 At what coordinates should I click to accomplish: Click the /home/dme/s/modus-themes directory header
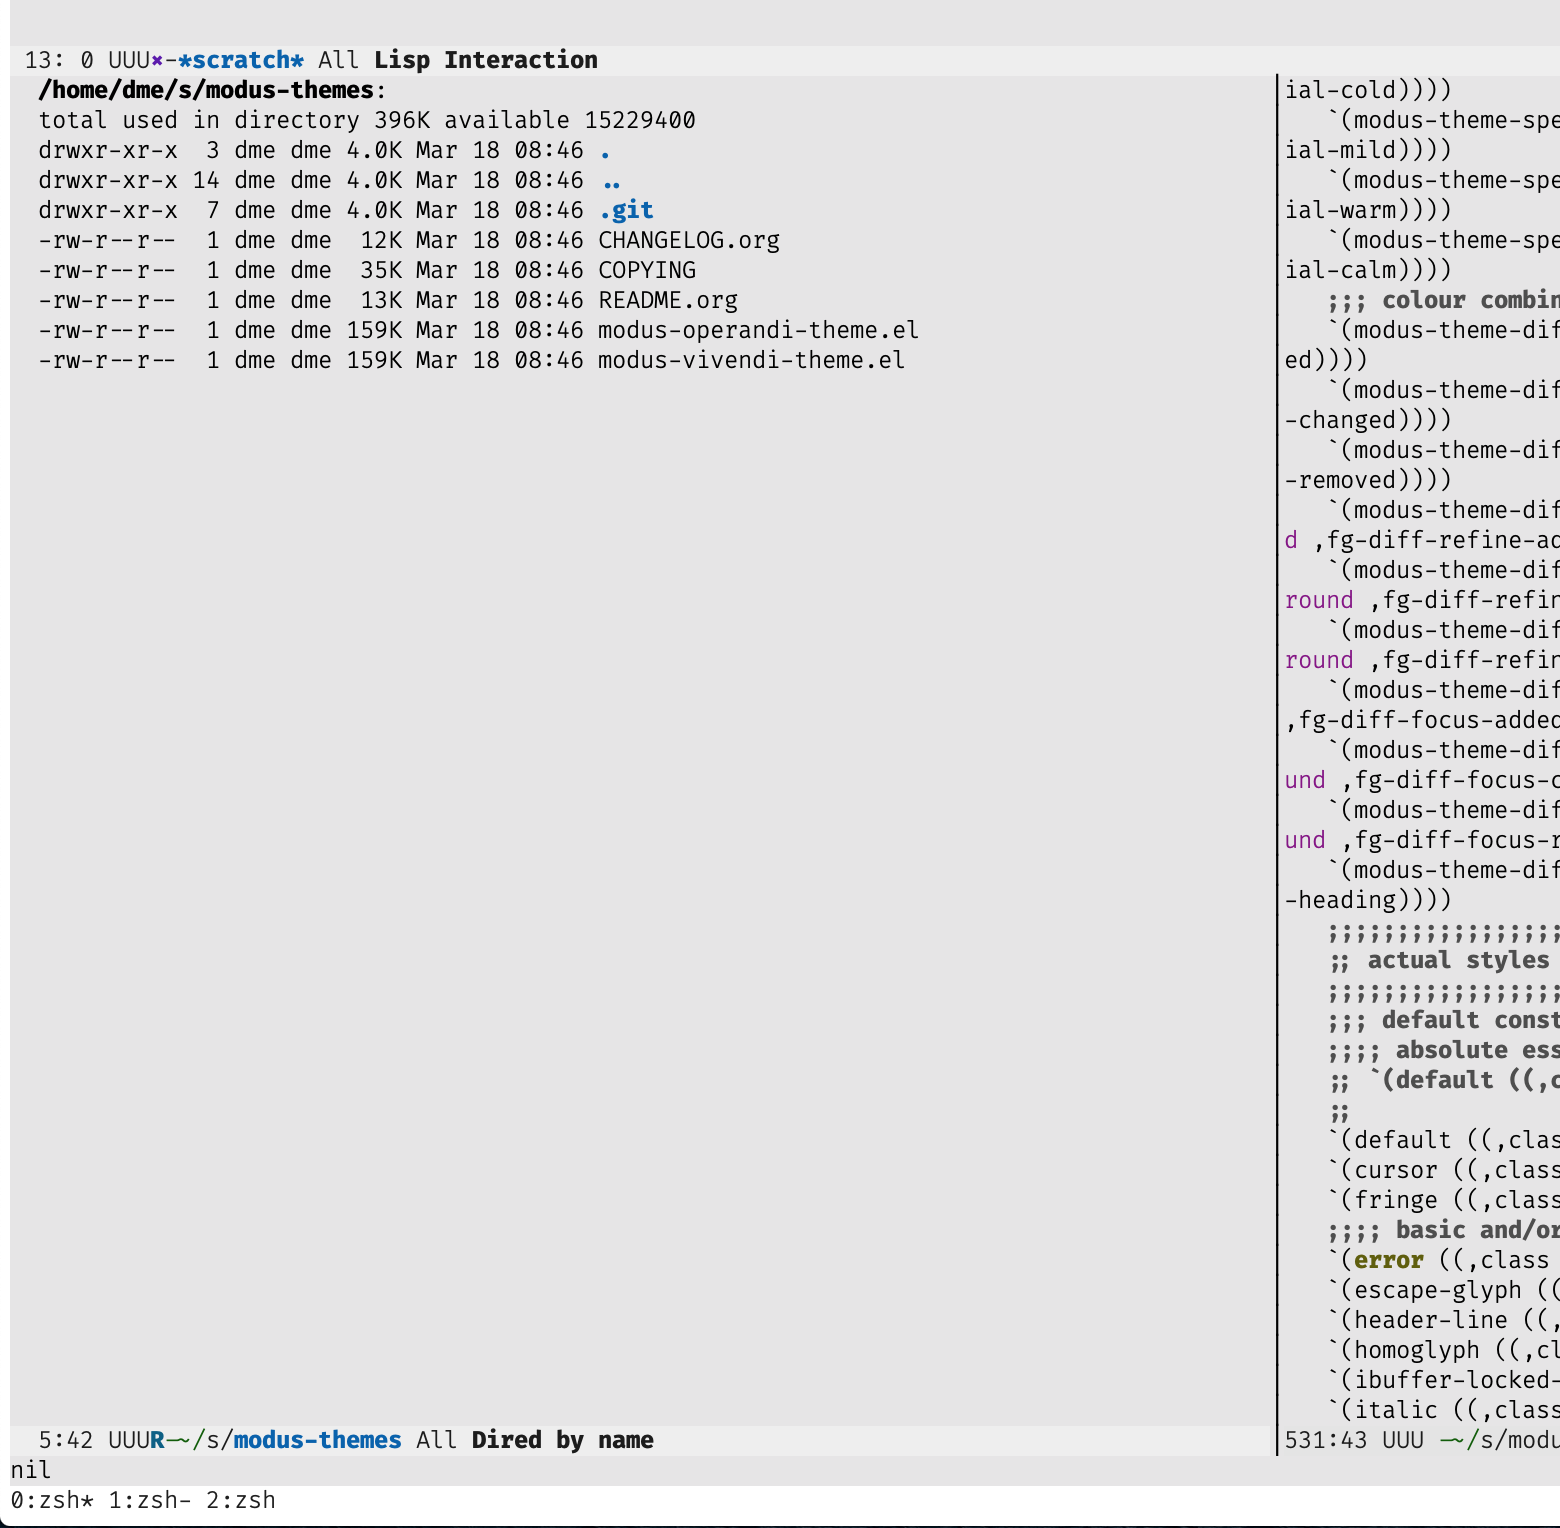point(205,90)
